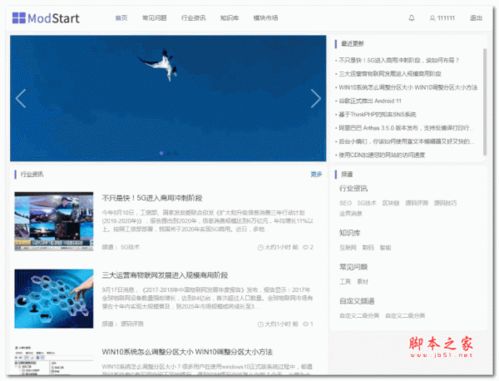This screenshot has width=499, height=381.
Task: Open recent update about 使用CDN加速
Action: [x=382, y=155]
